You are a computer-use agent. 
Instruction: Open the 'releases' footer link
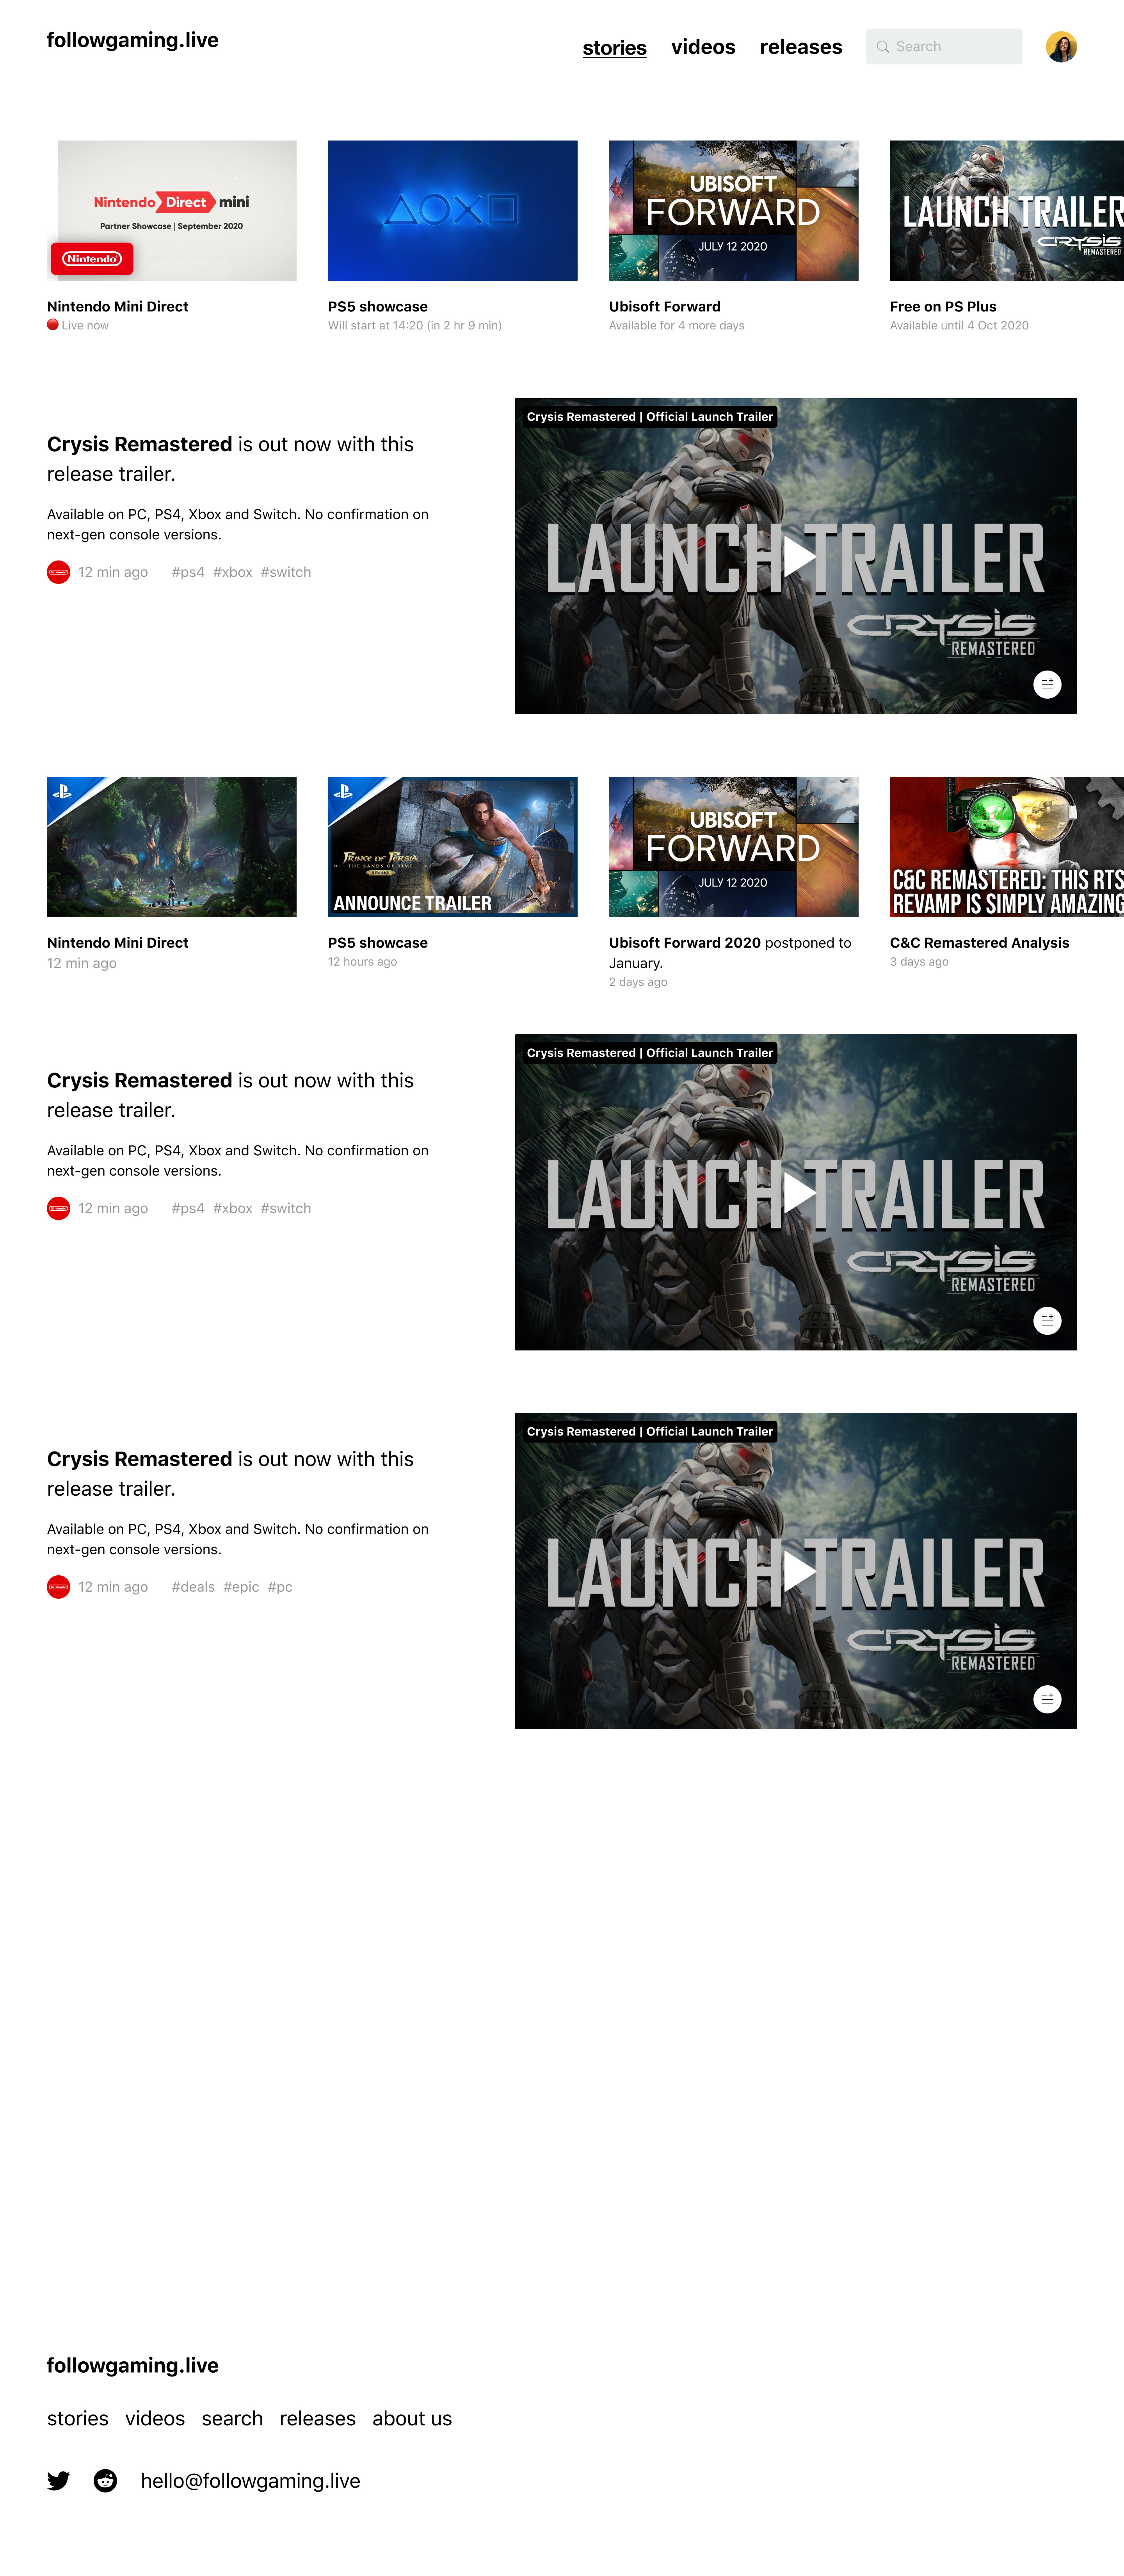click(x=318, y=2419)
